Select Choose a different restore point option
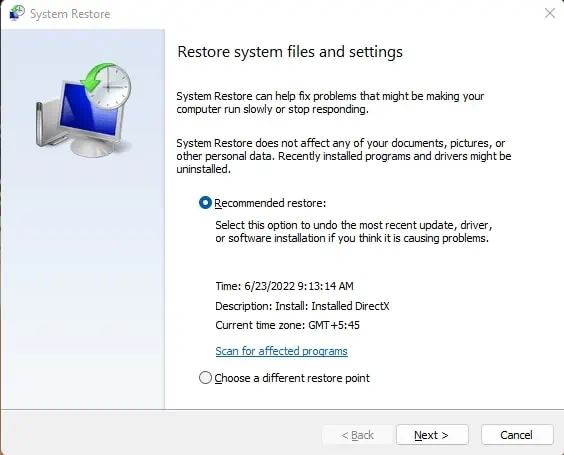This screenshot has width=564, height=455. pos(205,378)
